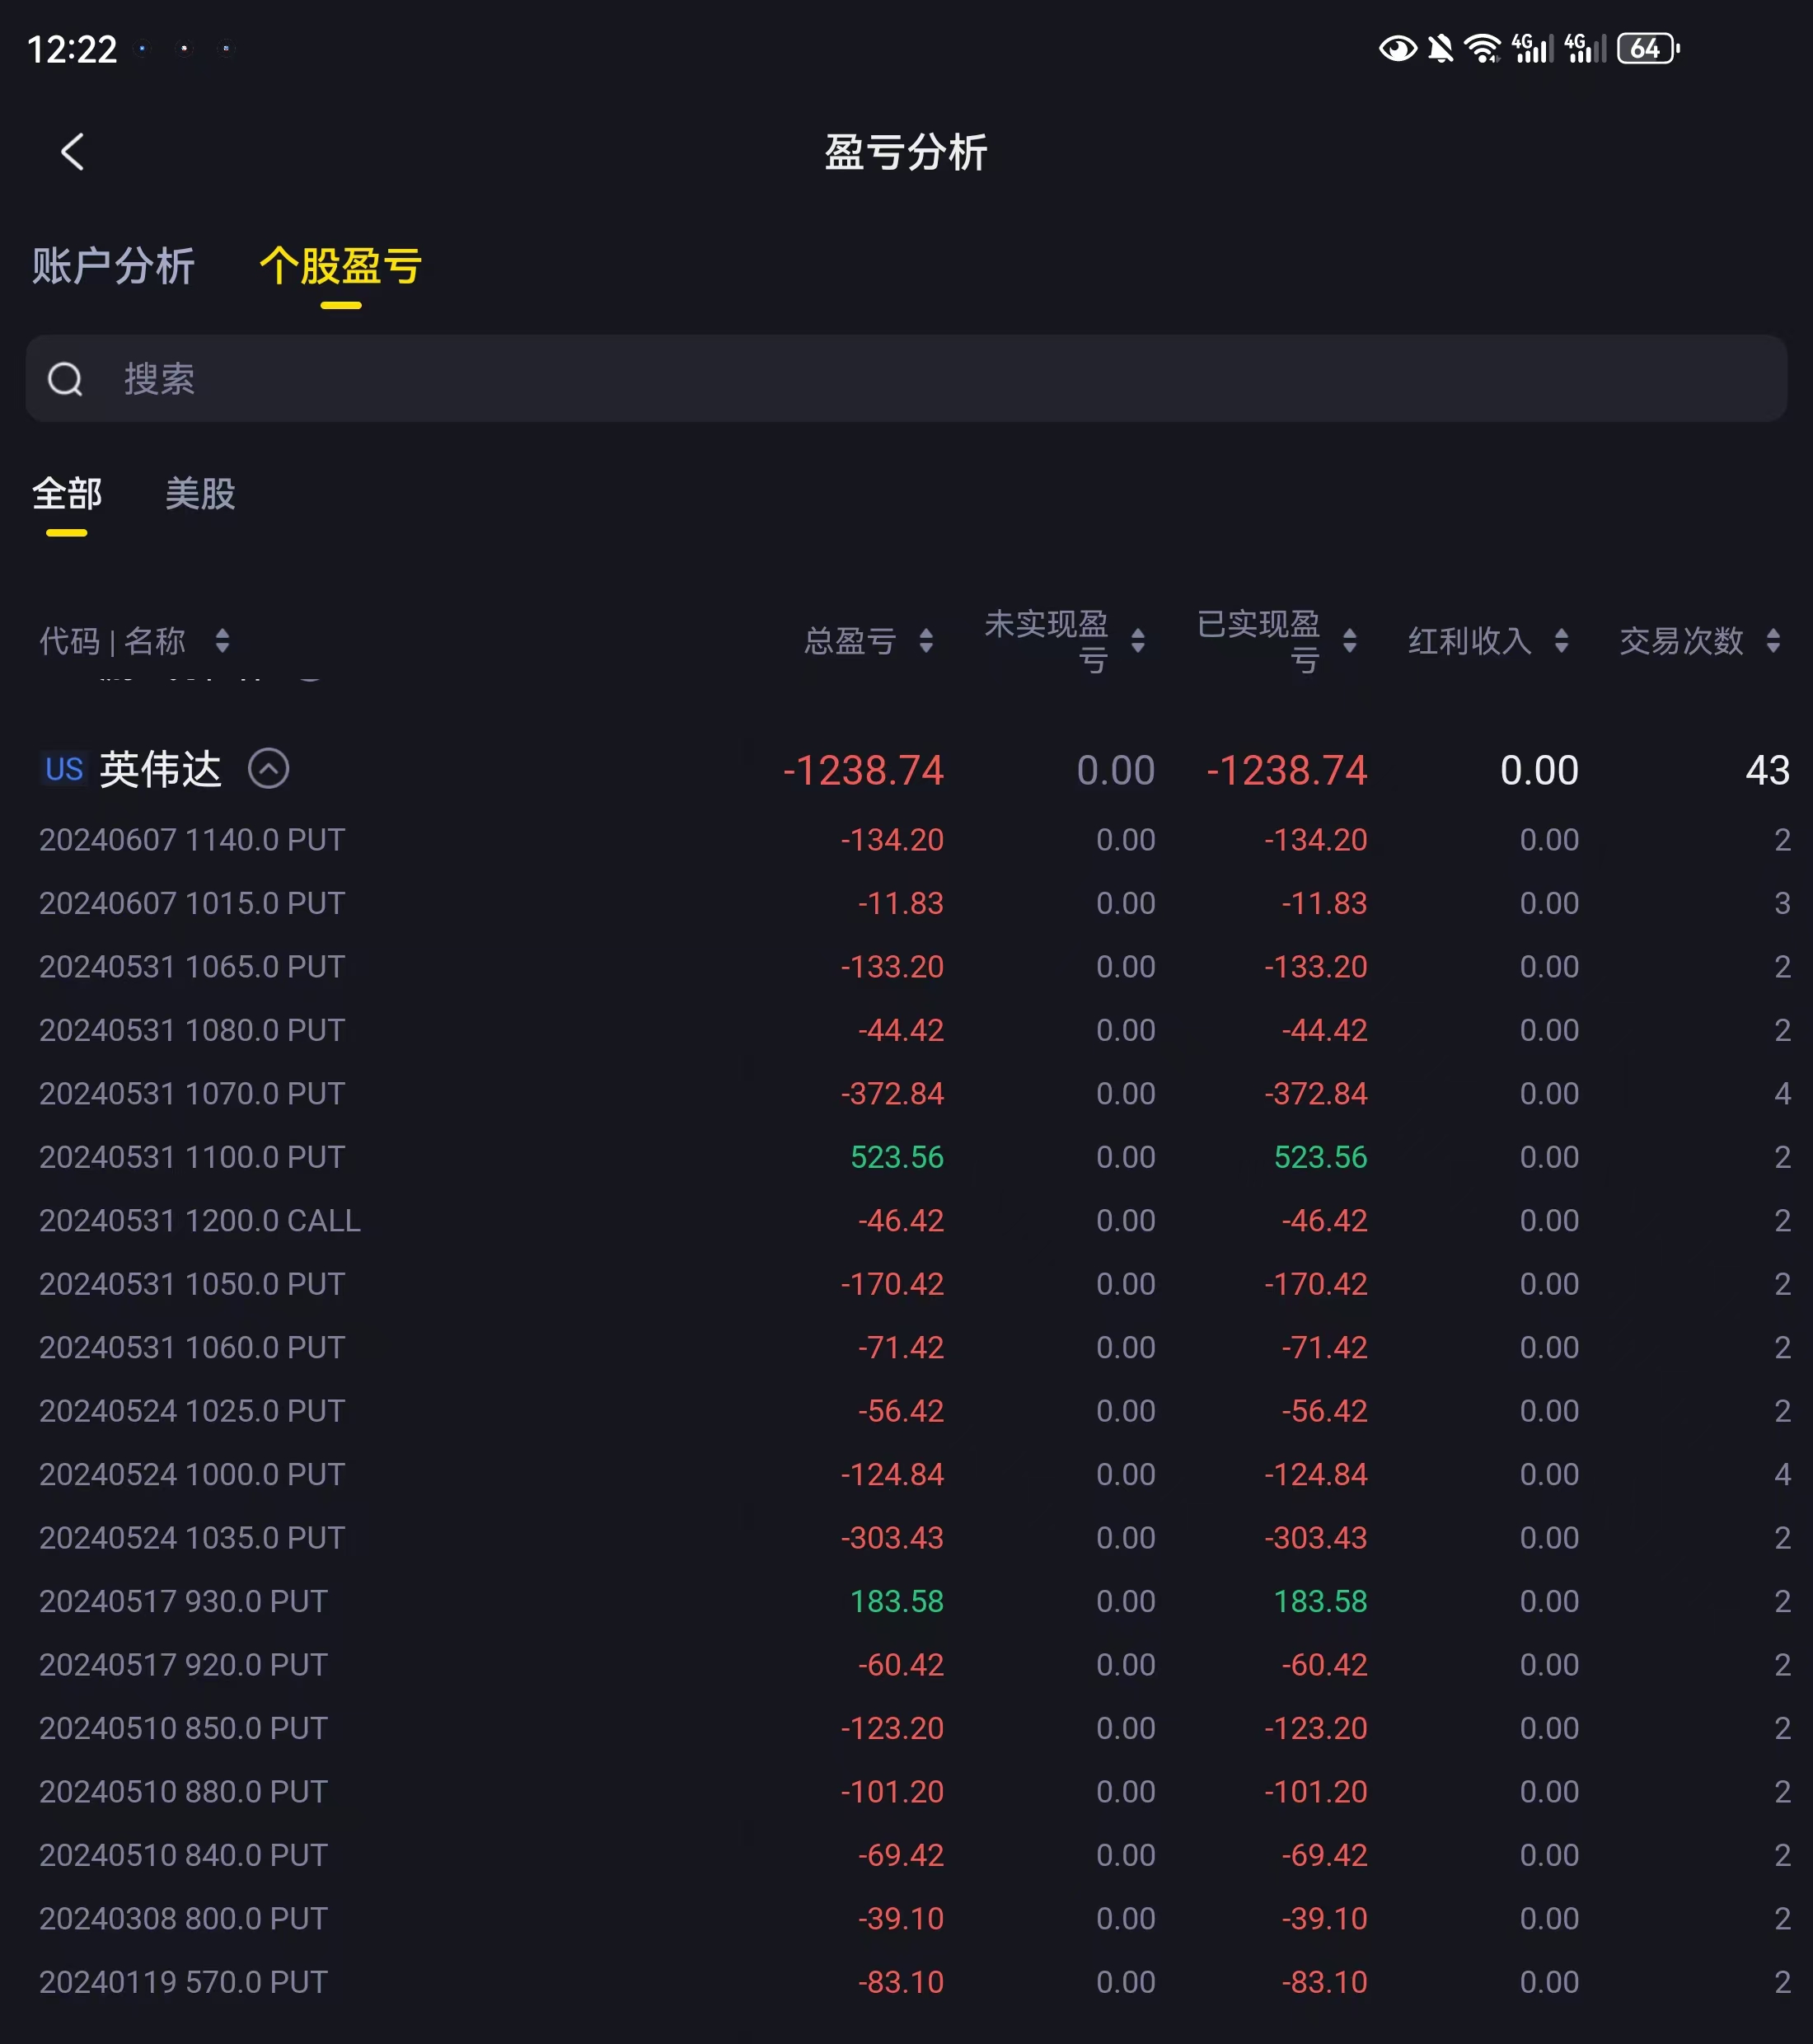Sort by 总盈亏 arrows icon
The image size is (1813, 2044).
(x=926, y=641)
